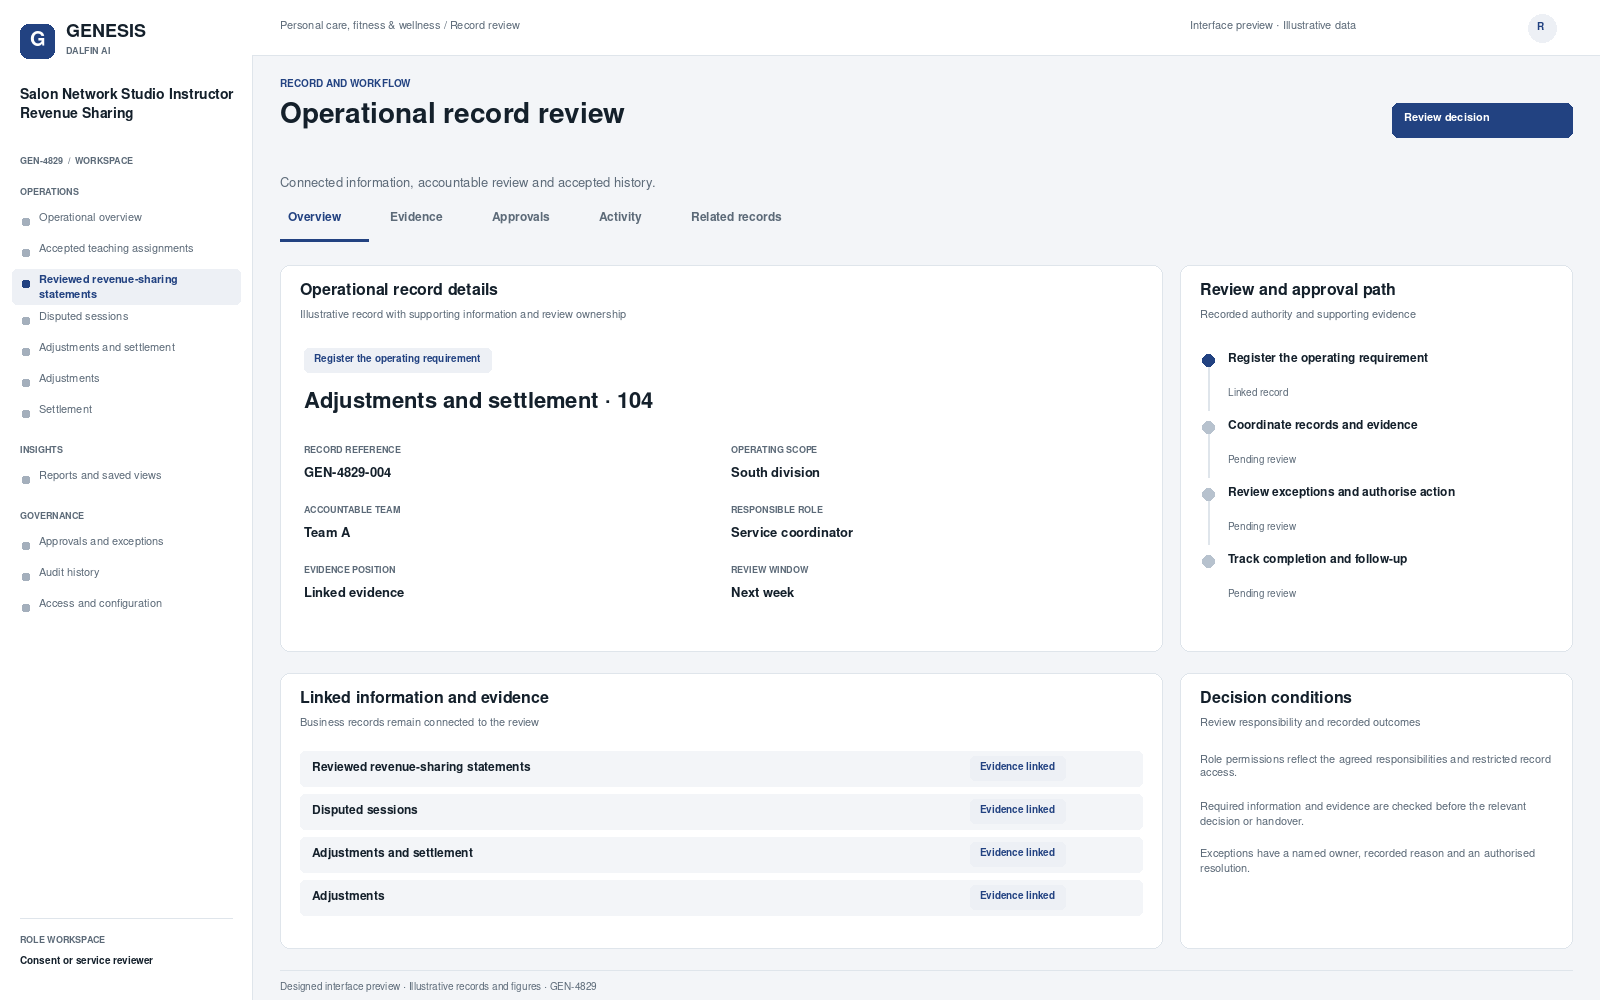Click Evidence linked badge for Reviewed revenue-sharing statements
This screenshot has width=1600, height=1000.
click(1017, 767)
